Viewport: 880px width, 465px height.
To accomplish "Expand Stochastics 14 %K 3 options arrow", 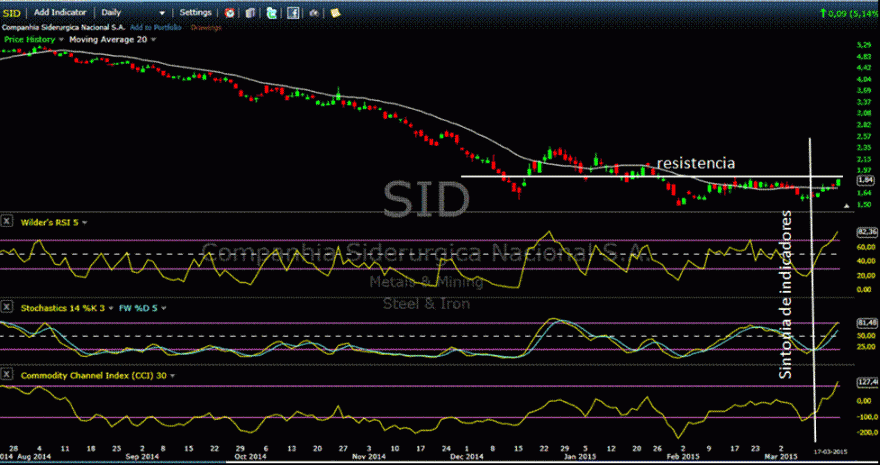I will [x=111, y=308].
